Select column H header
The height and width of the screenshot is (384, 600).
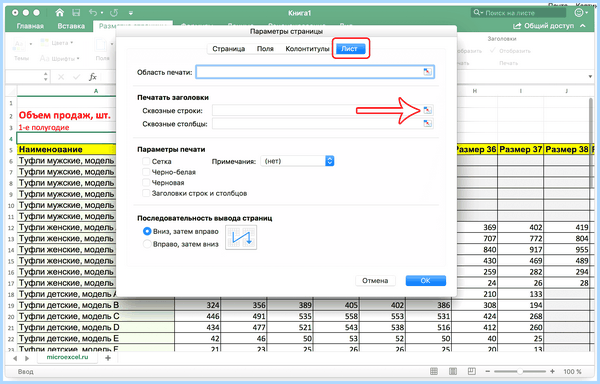(x=474, y=91)
